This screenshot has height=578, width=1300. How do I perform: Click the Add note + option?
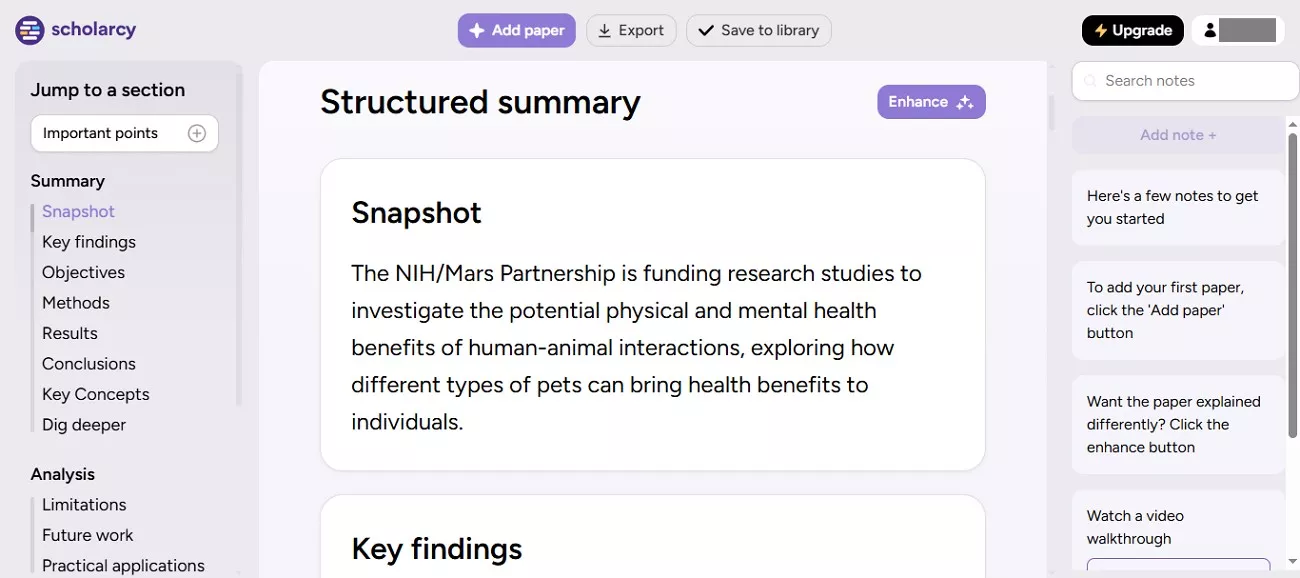pyautogui.click(x=1177, y=134)
